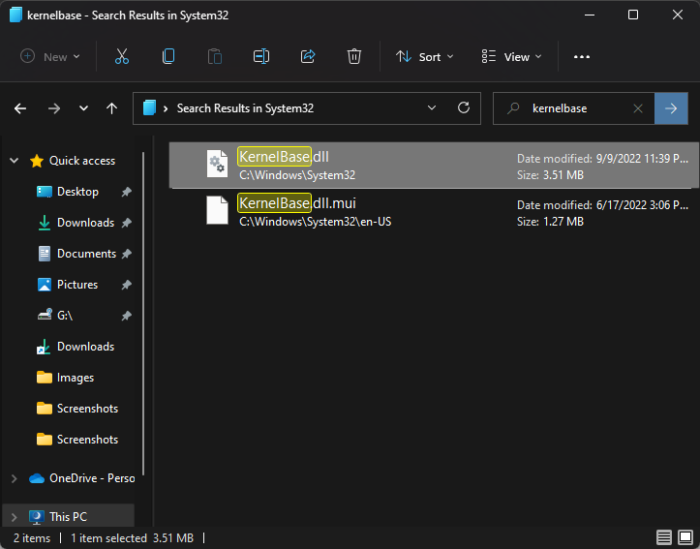700x549 pixels.
Task: Clear the kernelbase search text
Action: pyautogui.click(x=638, y=108)
